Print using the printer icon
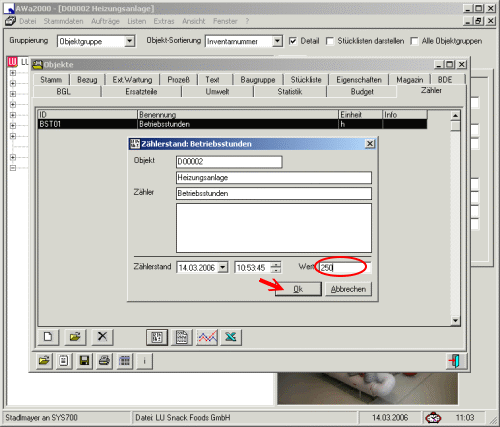 (104, 361)
